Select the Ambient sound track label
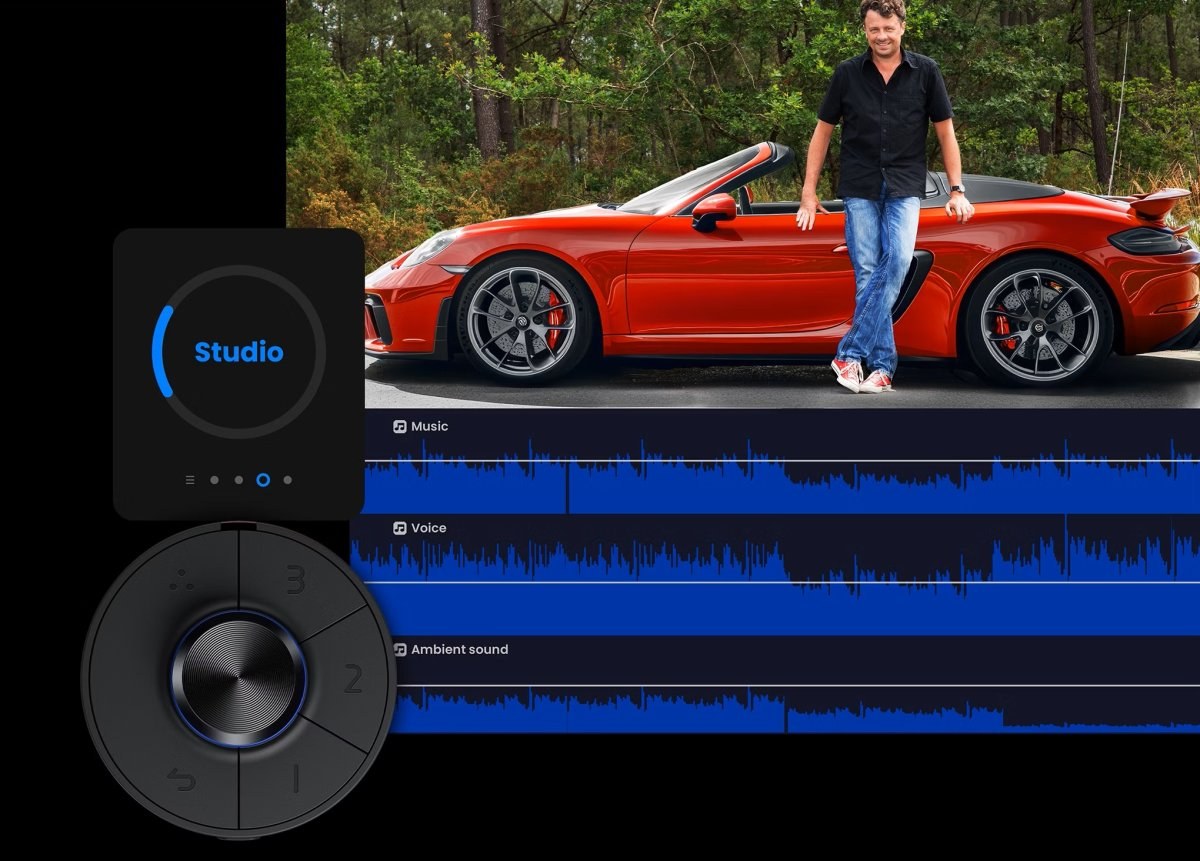 459,649
